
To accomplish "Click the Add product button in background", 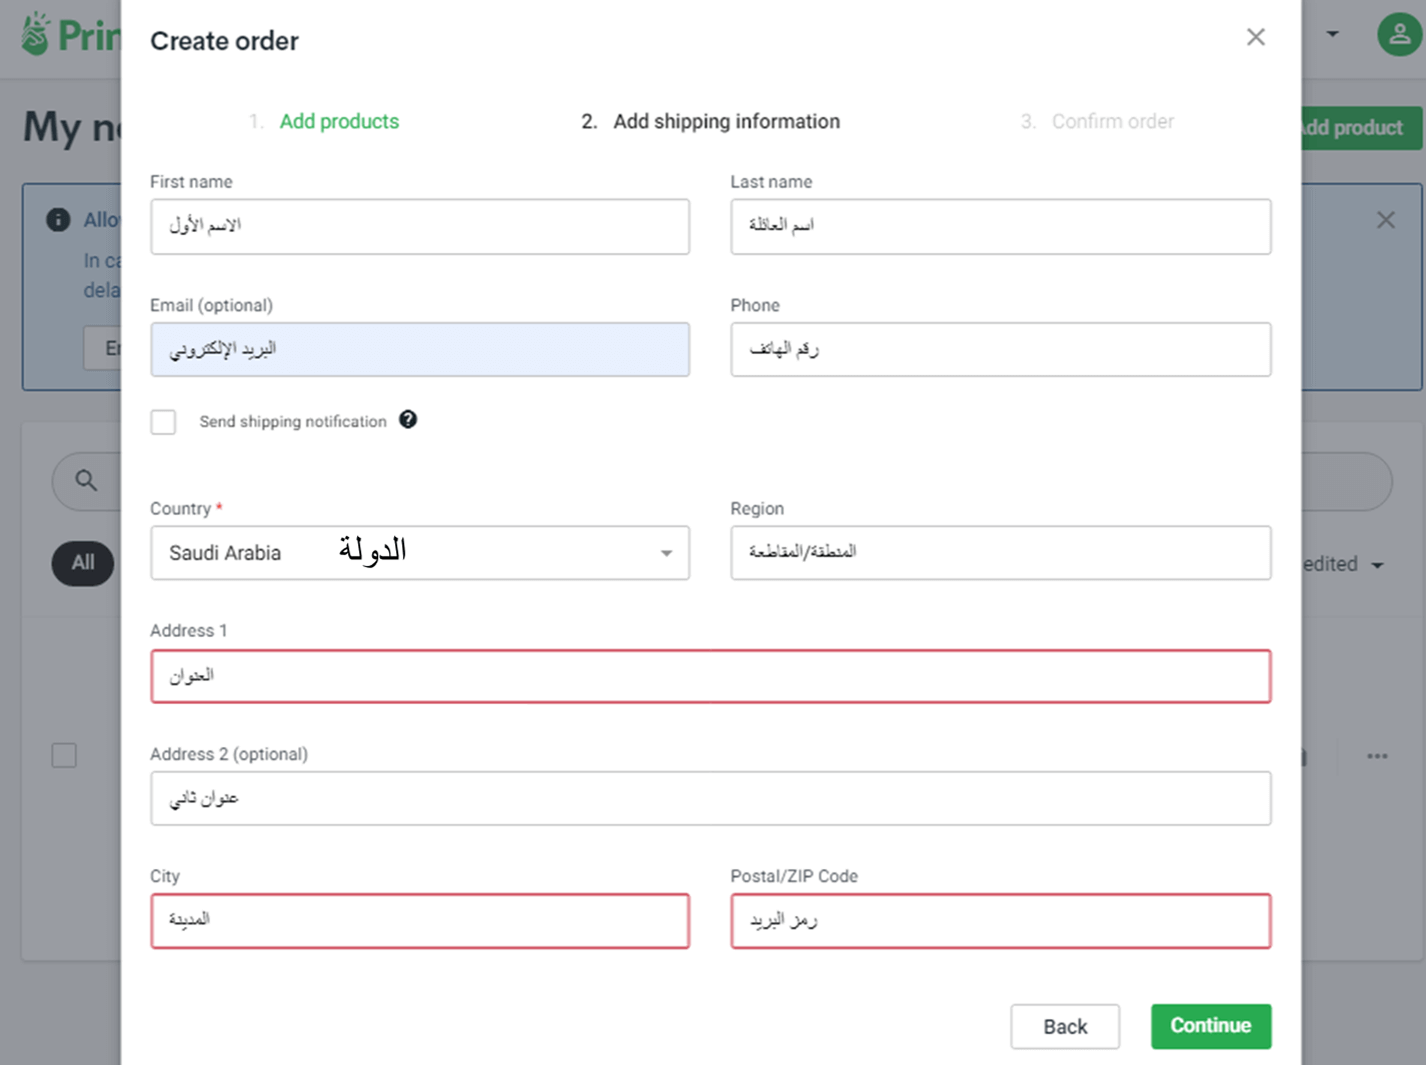I will pos(1361,128).
